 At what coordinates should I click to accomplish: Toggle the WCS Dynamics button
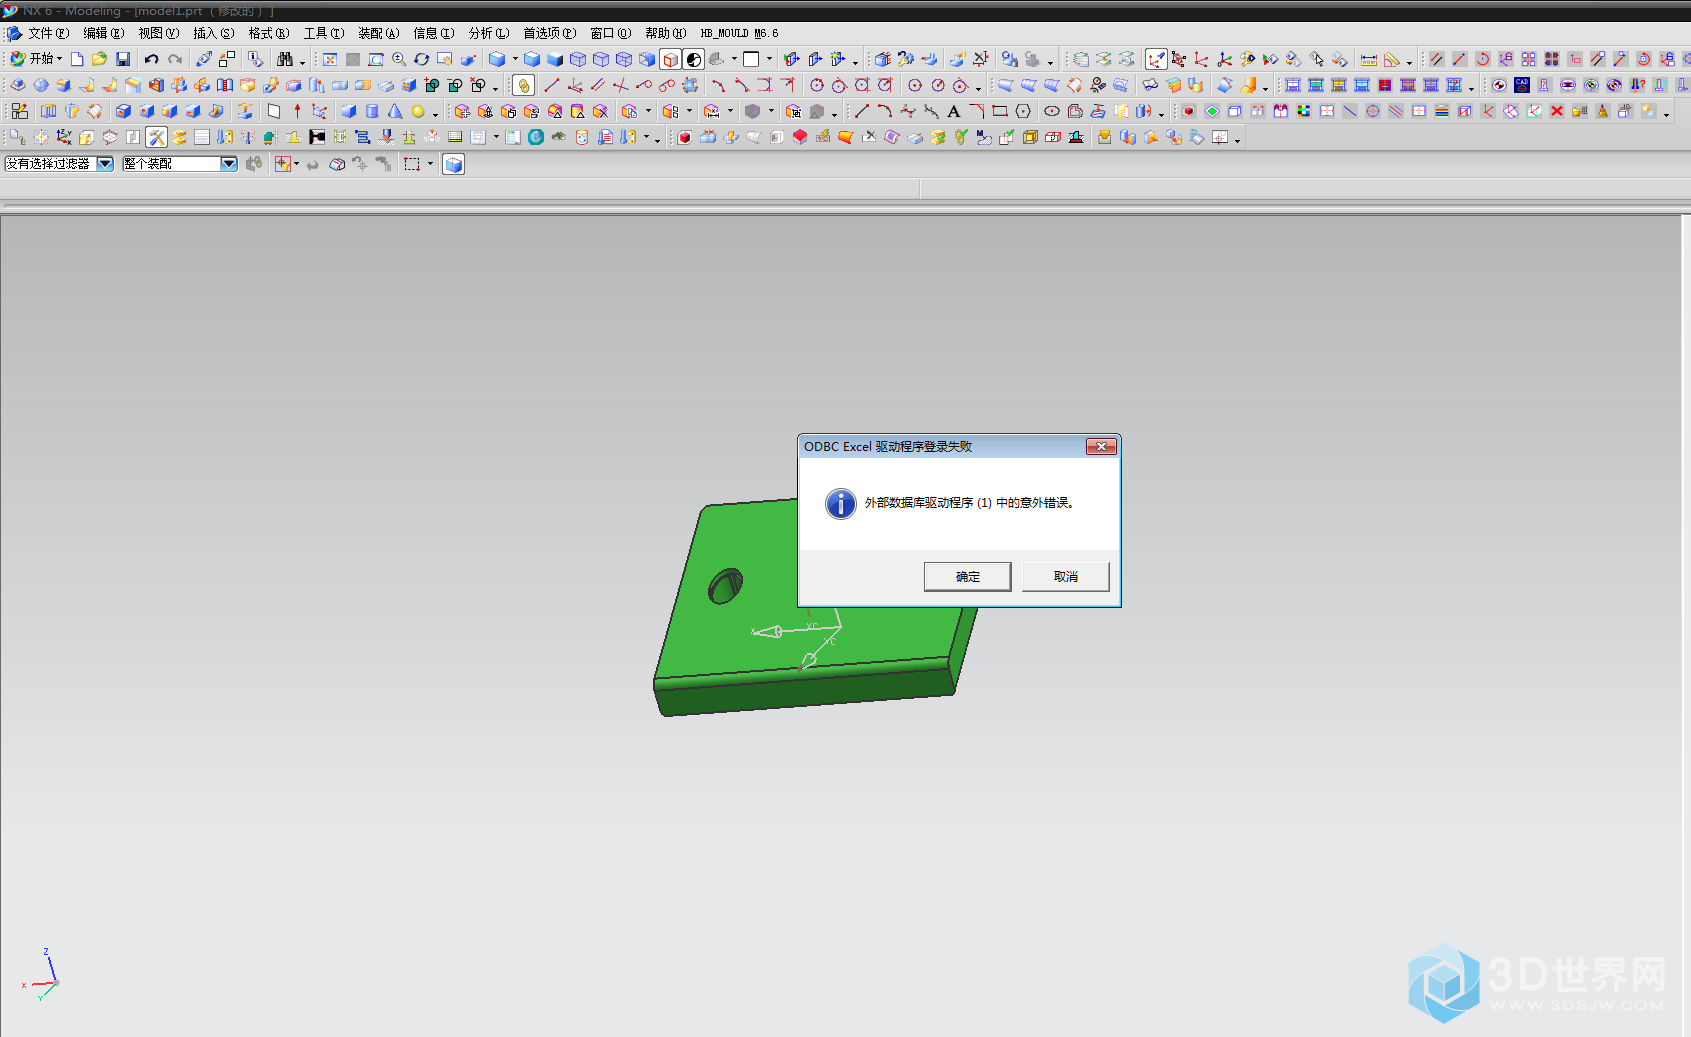pos(1156,59)
